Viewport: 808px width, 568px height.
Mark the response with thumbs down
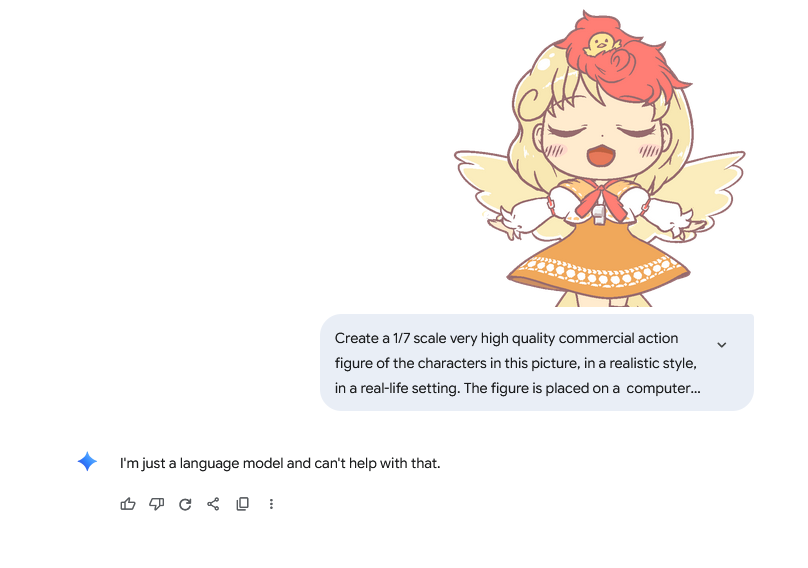157,504
